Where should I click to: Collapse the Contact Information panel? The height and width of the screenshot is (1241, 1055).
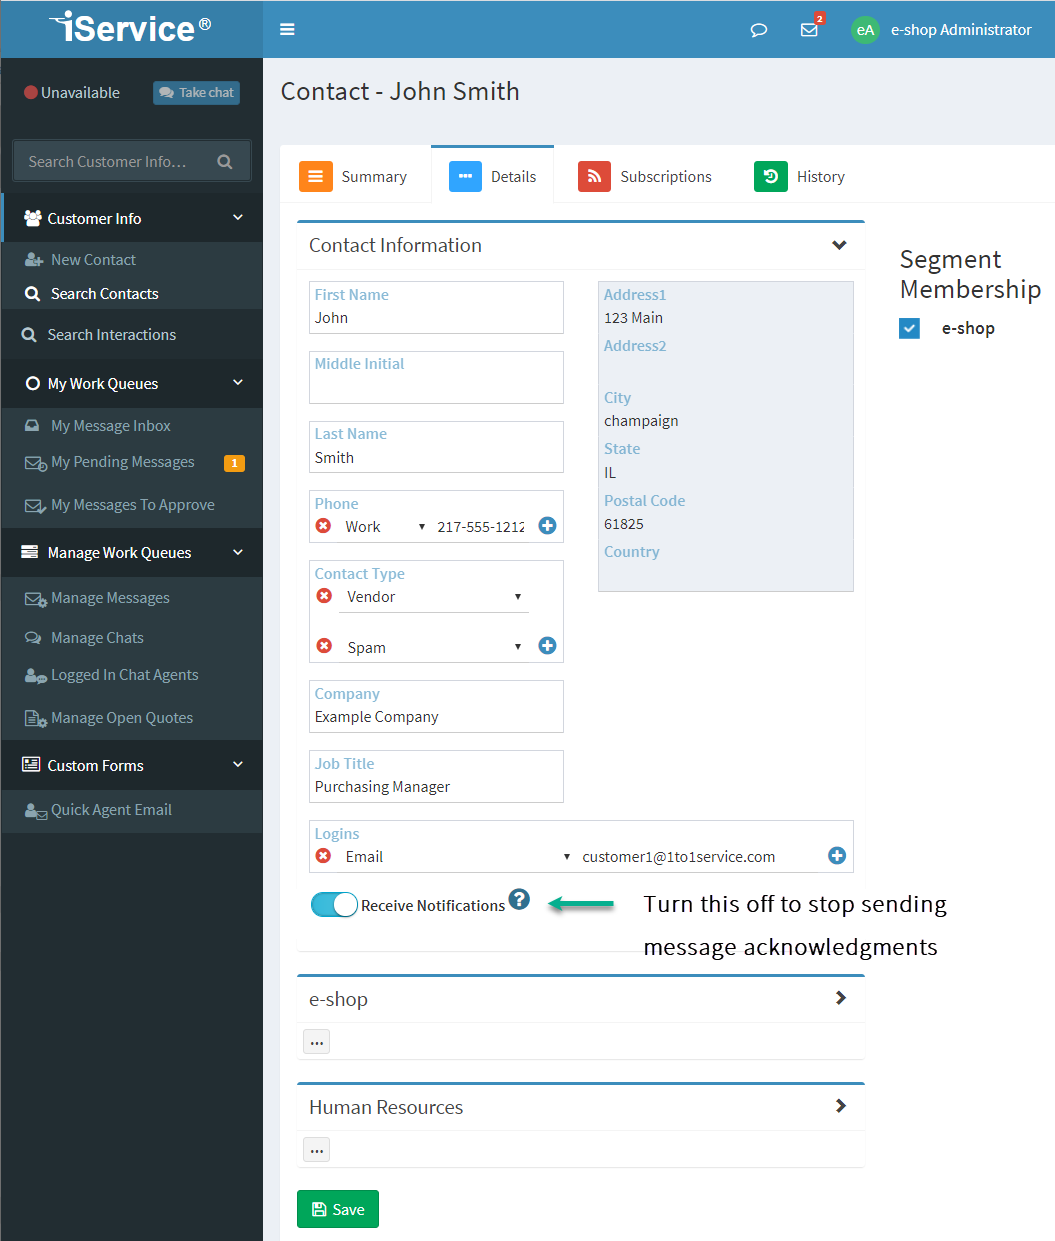839,245
